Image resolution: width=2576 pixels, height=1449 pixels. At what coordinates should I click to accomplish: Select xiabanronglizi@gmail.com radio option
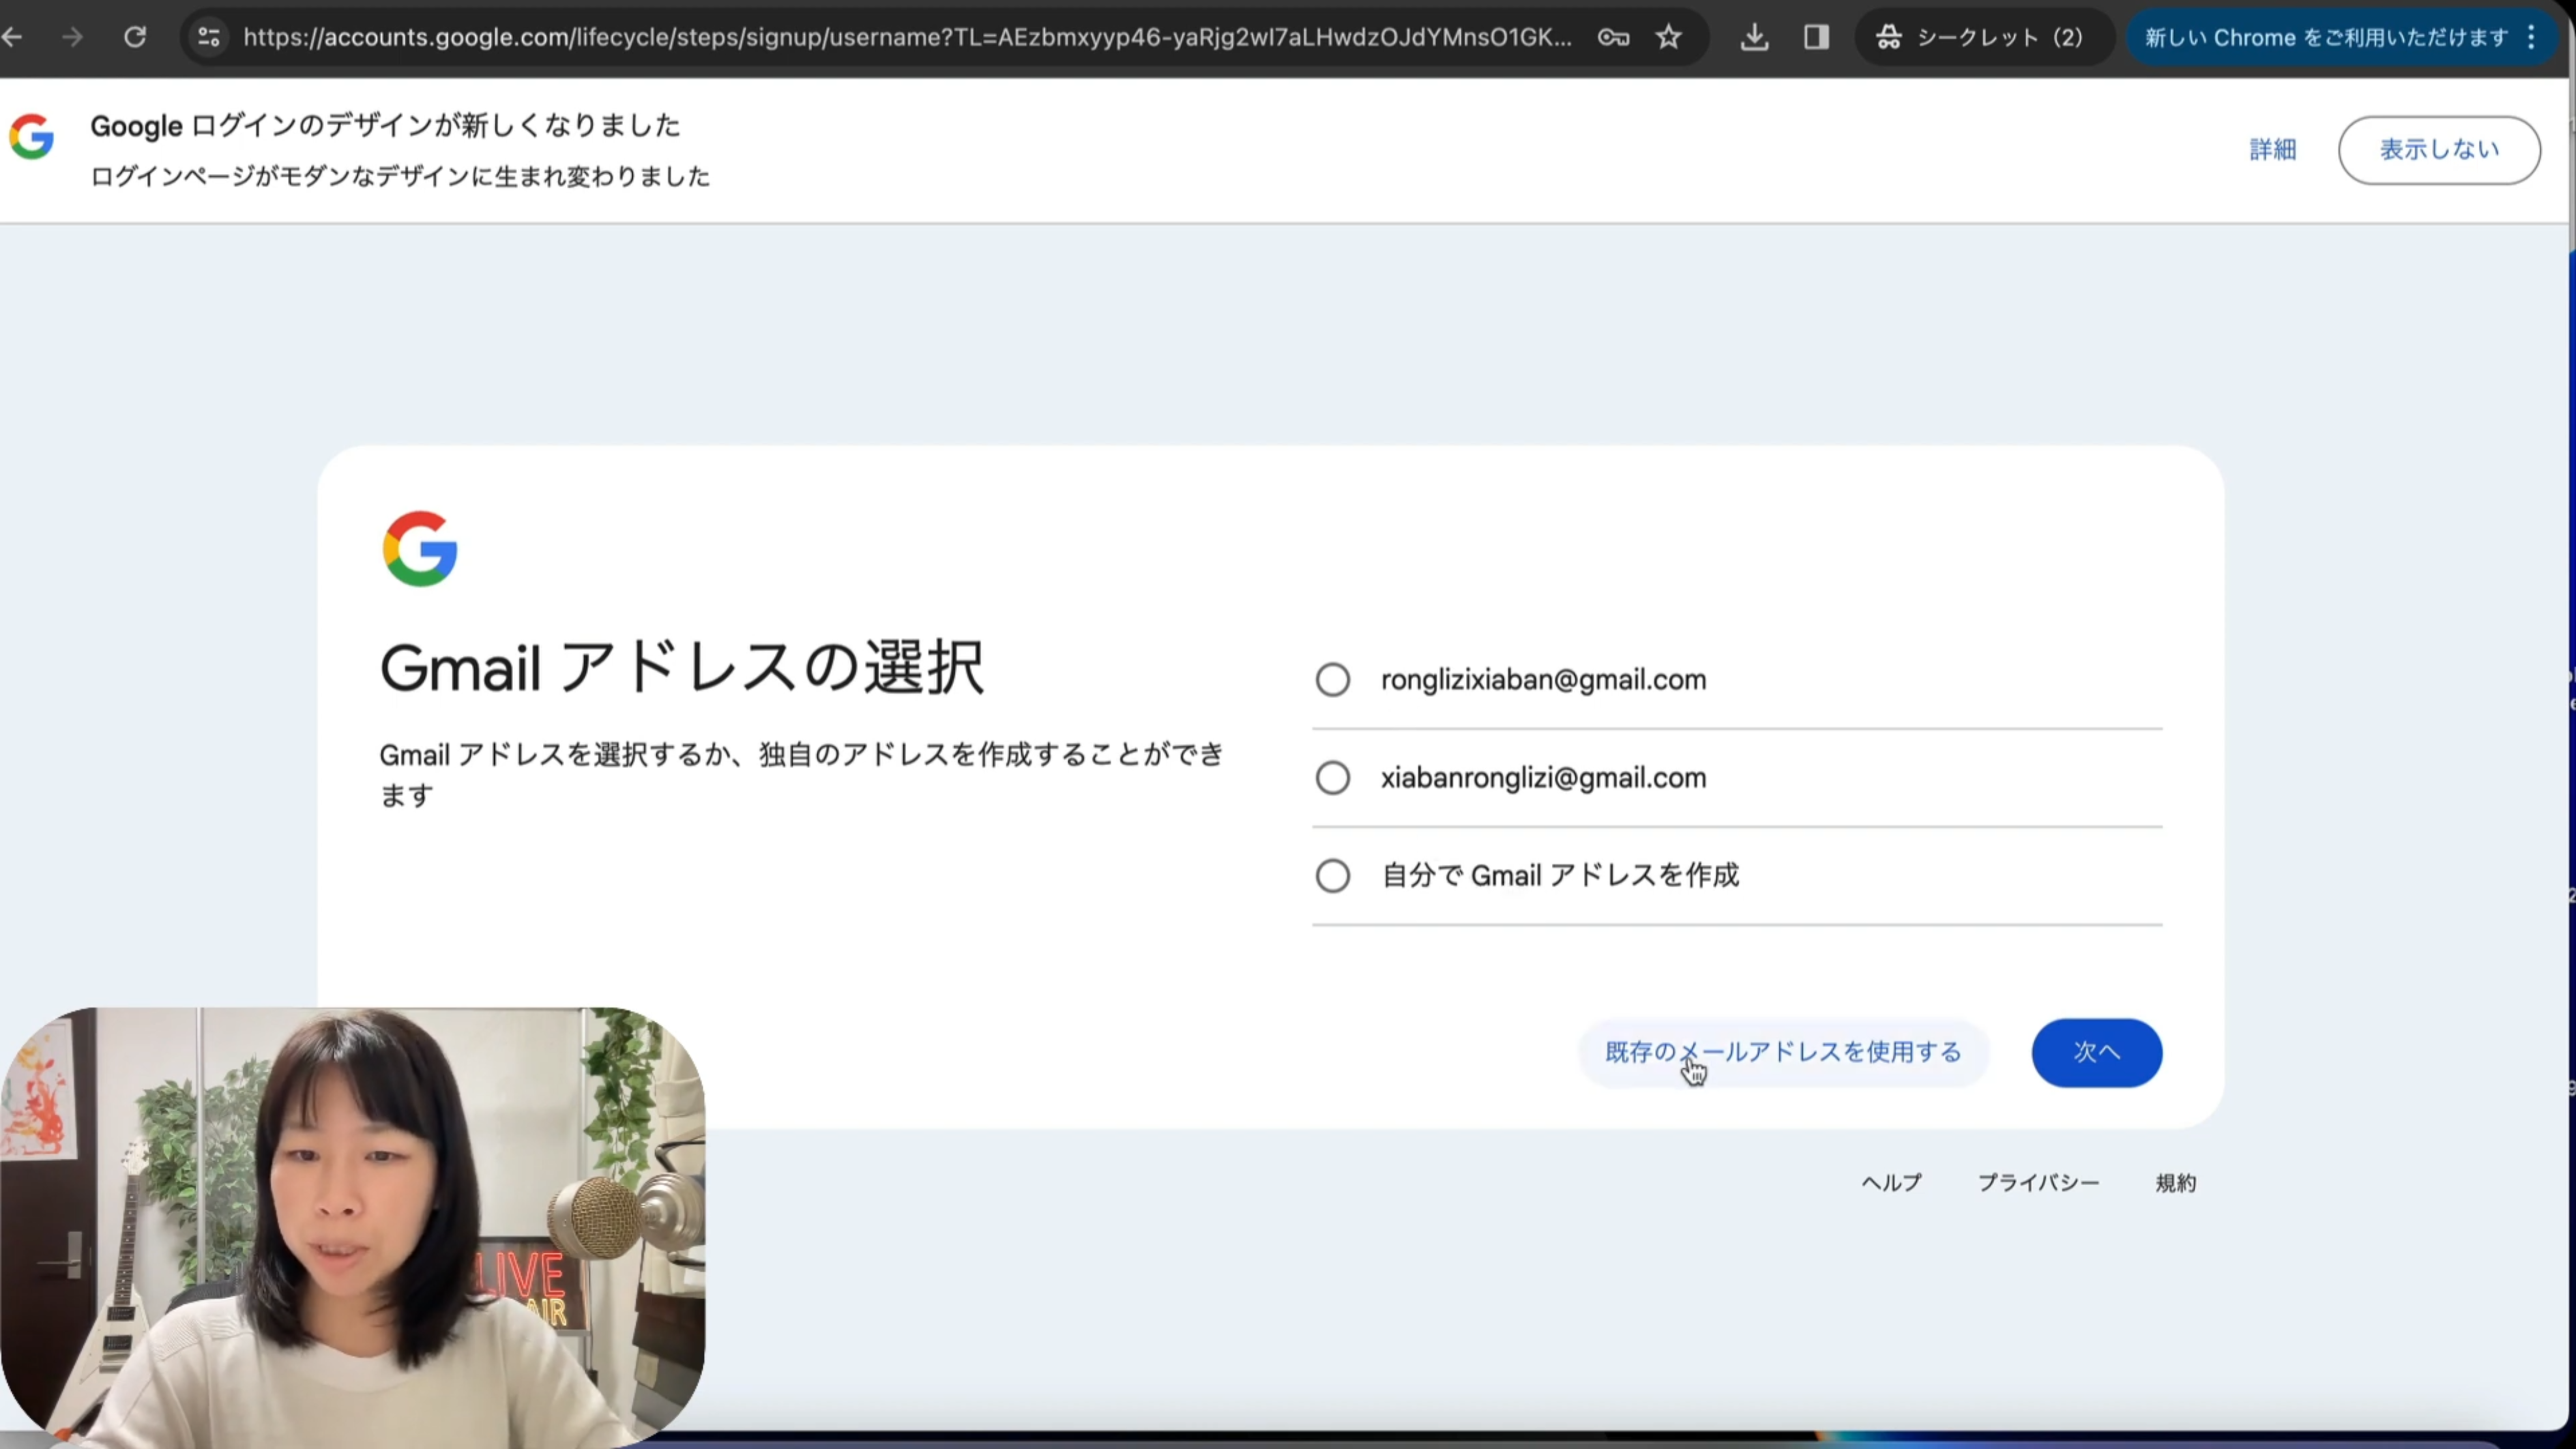pyautogui.click(x=1332, y=778)
